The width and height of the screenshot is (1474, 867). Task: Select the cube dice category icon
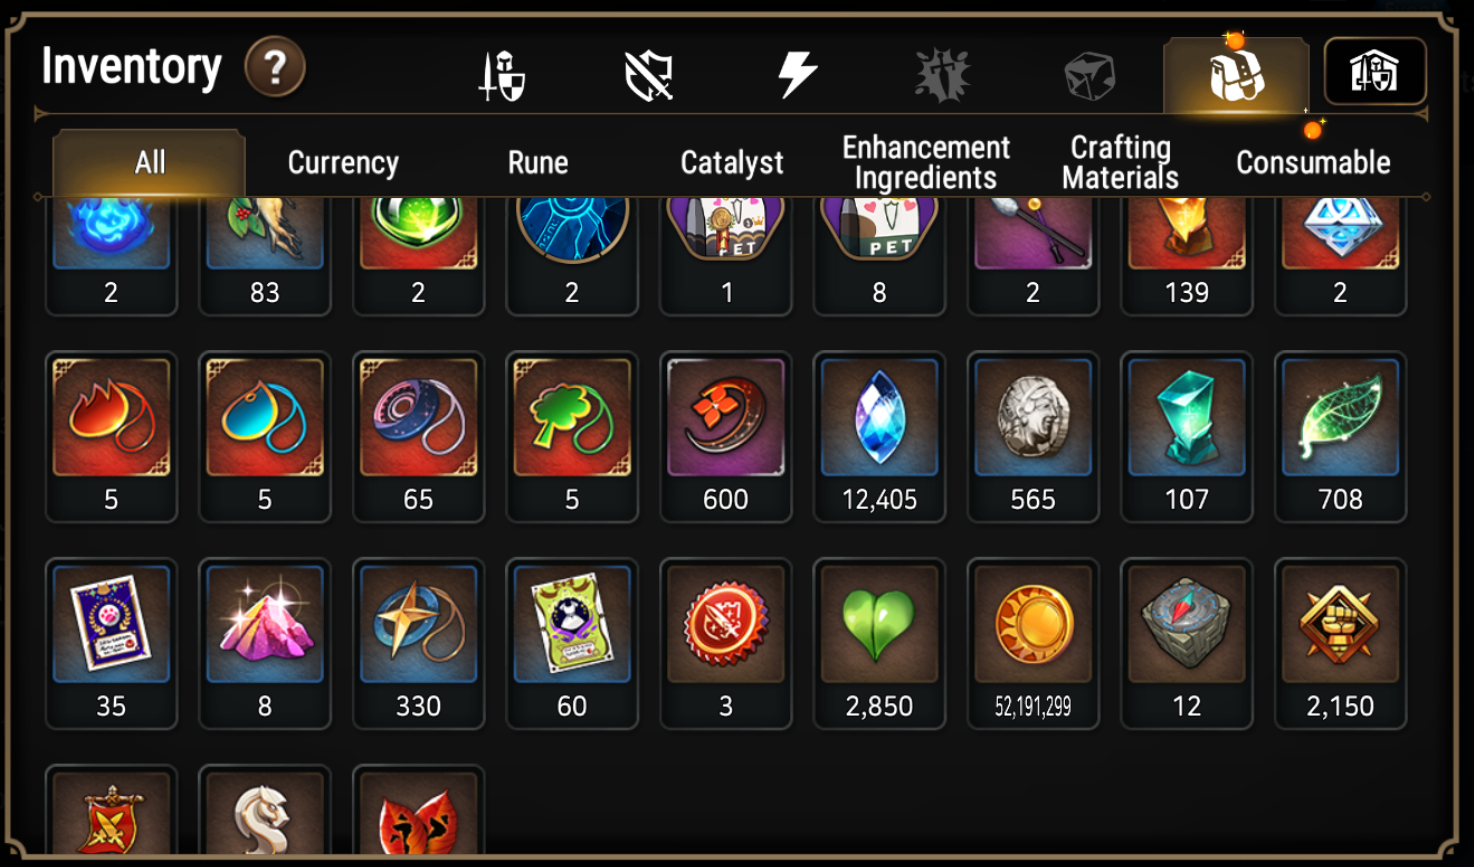[x=1089, y=76]
